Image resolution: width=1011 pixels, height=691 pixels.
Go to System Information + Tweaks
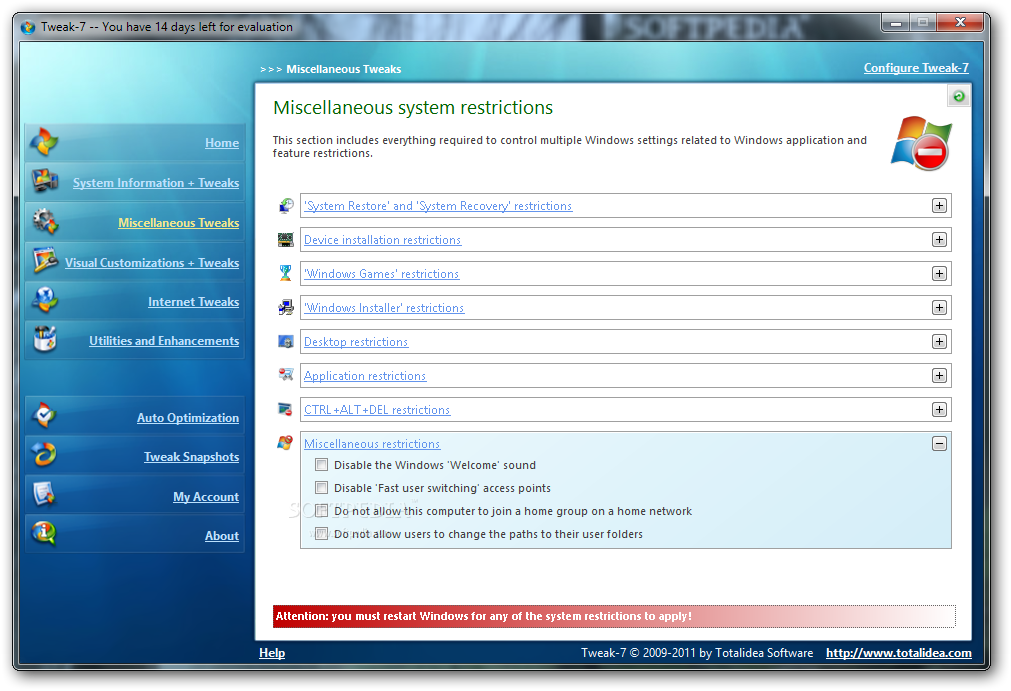156,183
